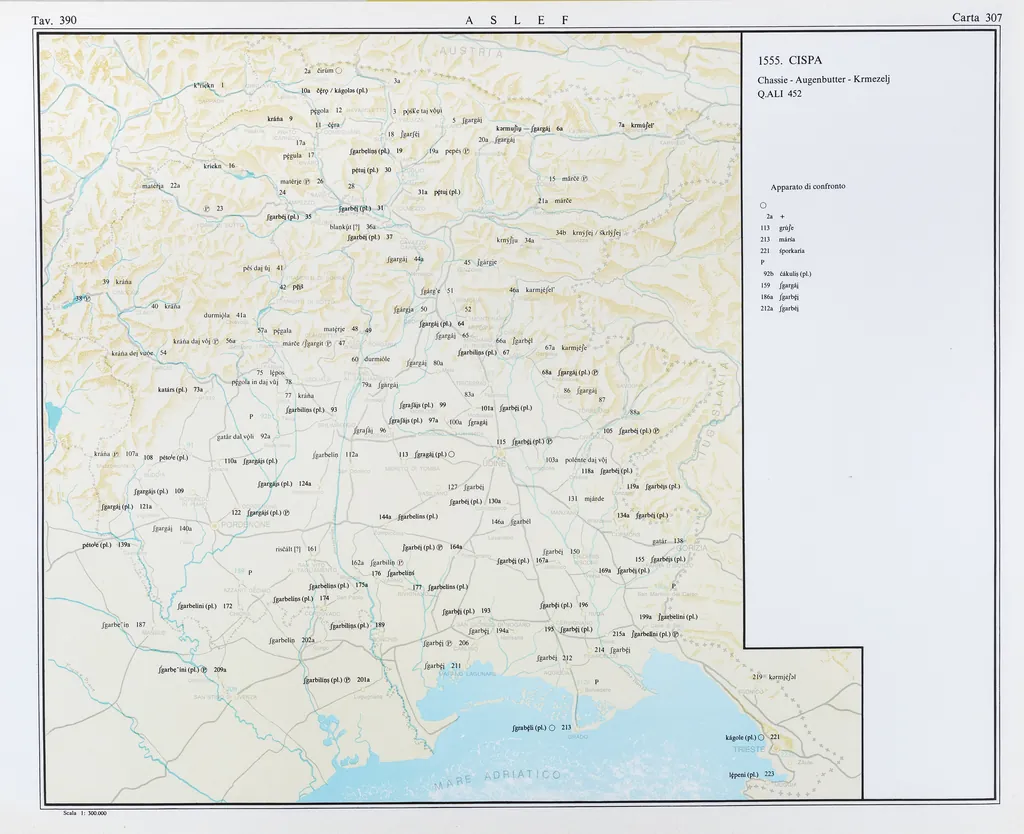Click the Tav. 390 header label

tap(54, 19)
